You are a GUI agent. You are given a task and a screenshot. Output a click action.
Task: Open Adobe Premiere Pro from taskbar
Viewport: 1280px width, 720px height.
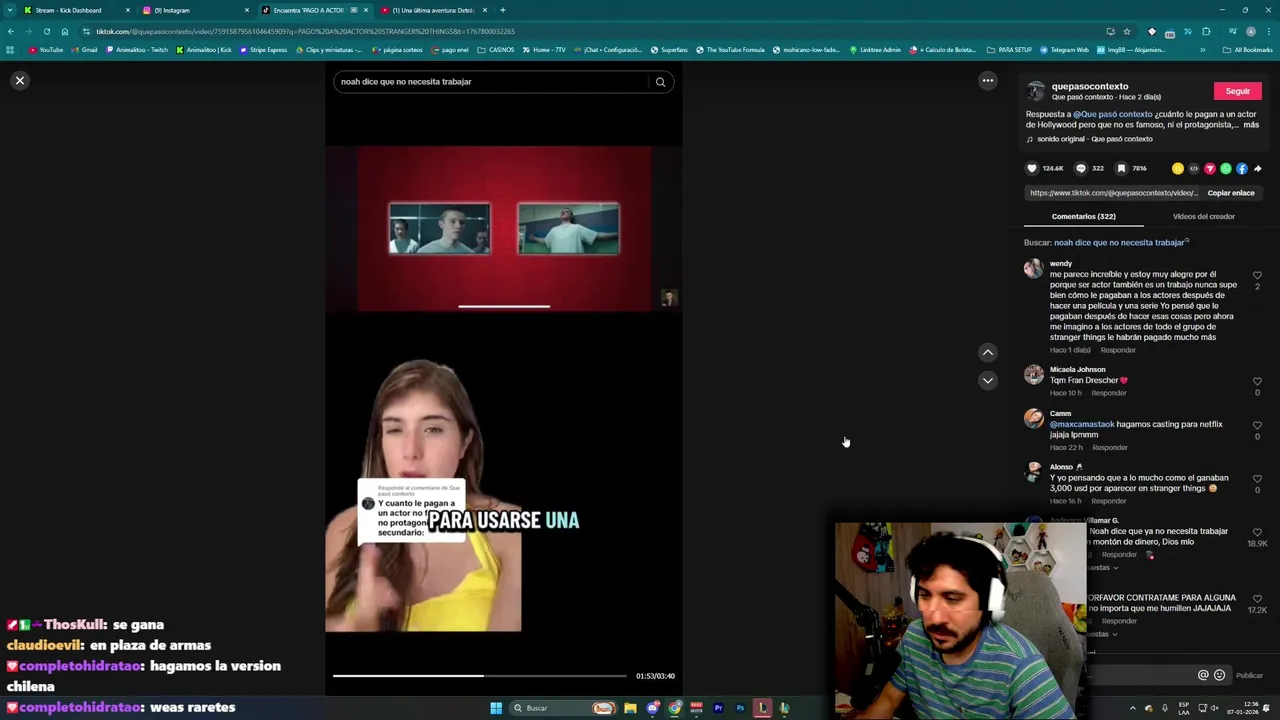click(718, 708)
